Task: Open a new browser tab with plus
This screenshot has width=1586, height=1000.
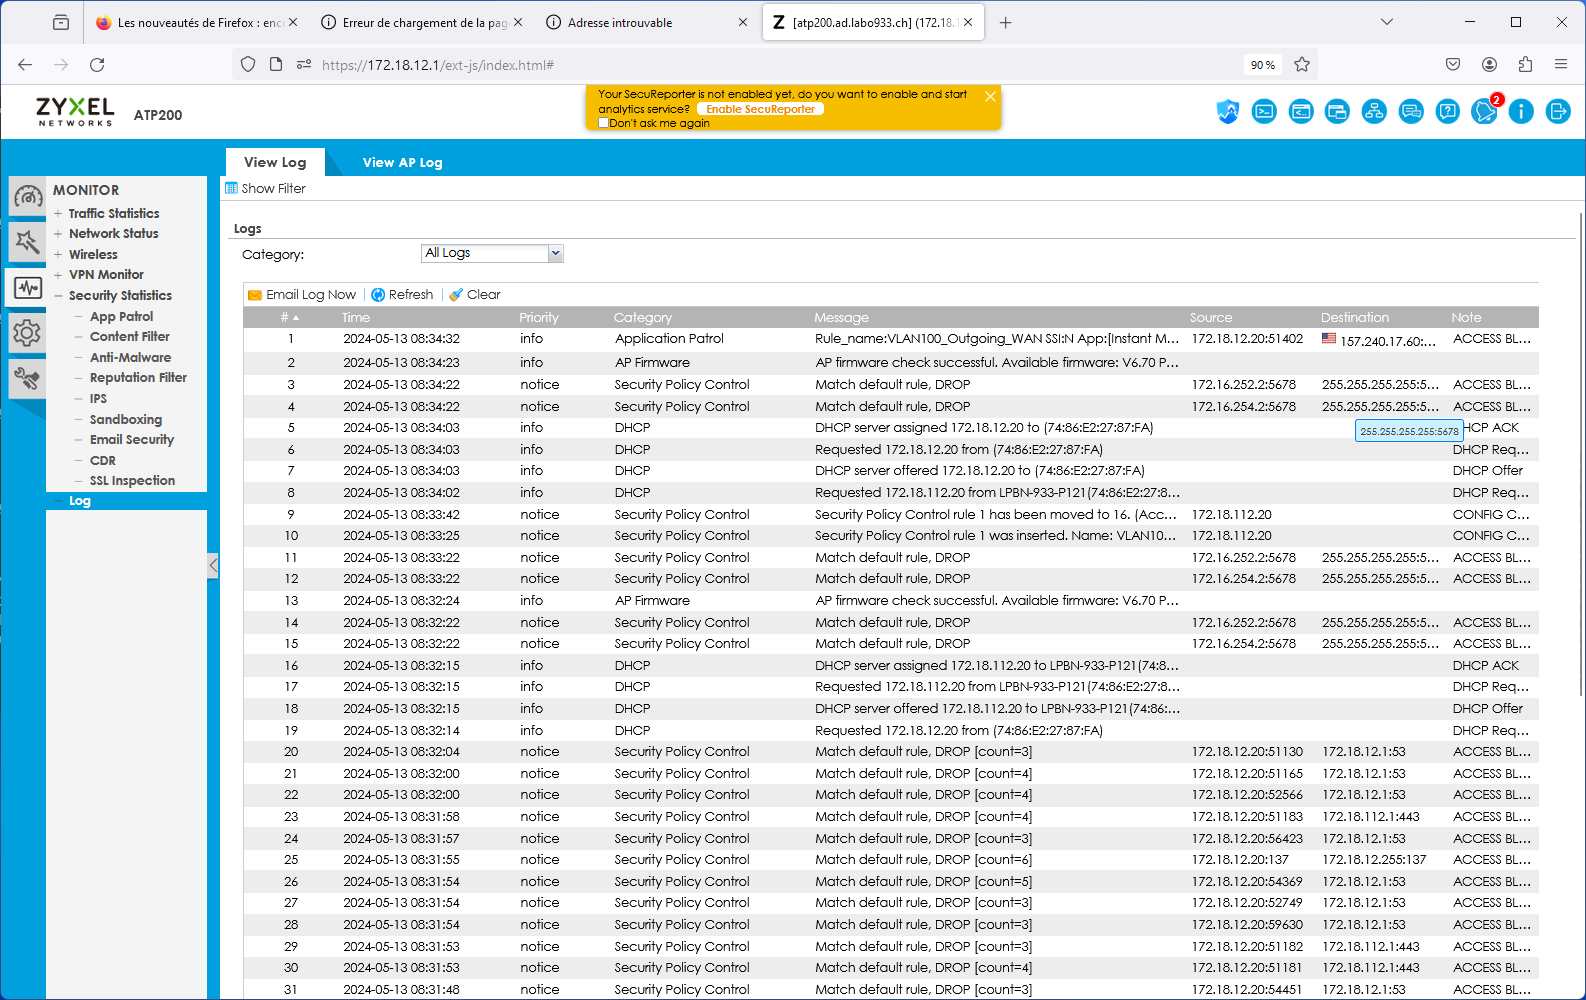Action: (x=1006, y=22)
